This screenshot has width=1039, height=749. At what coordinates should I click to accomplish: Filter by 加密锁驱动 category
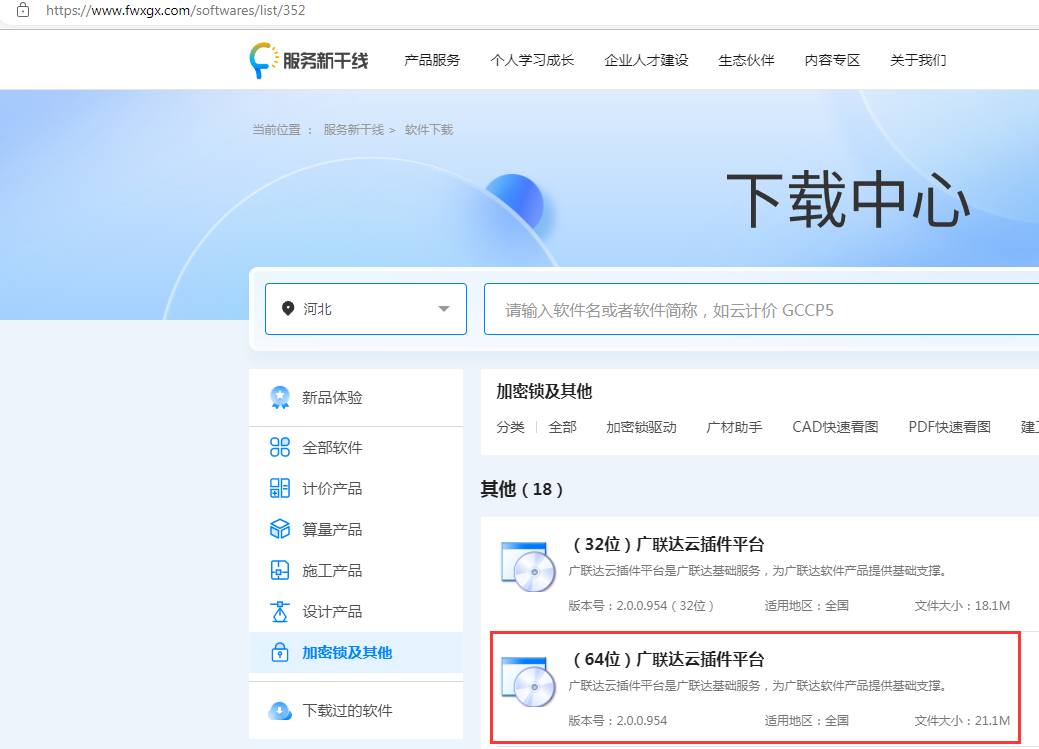click(641, 427)
